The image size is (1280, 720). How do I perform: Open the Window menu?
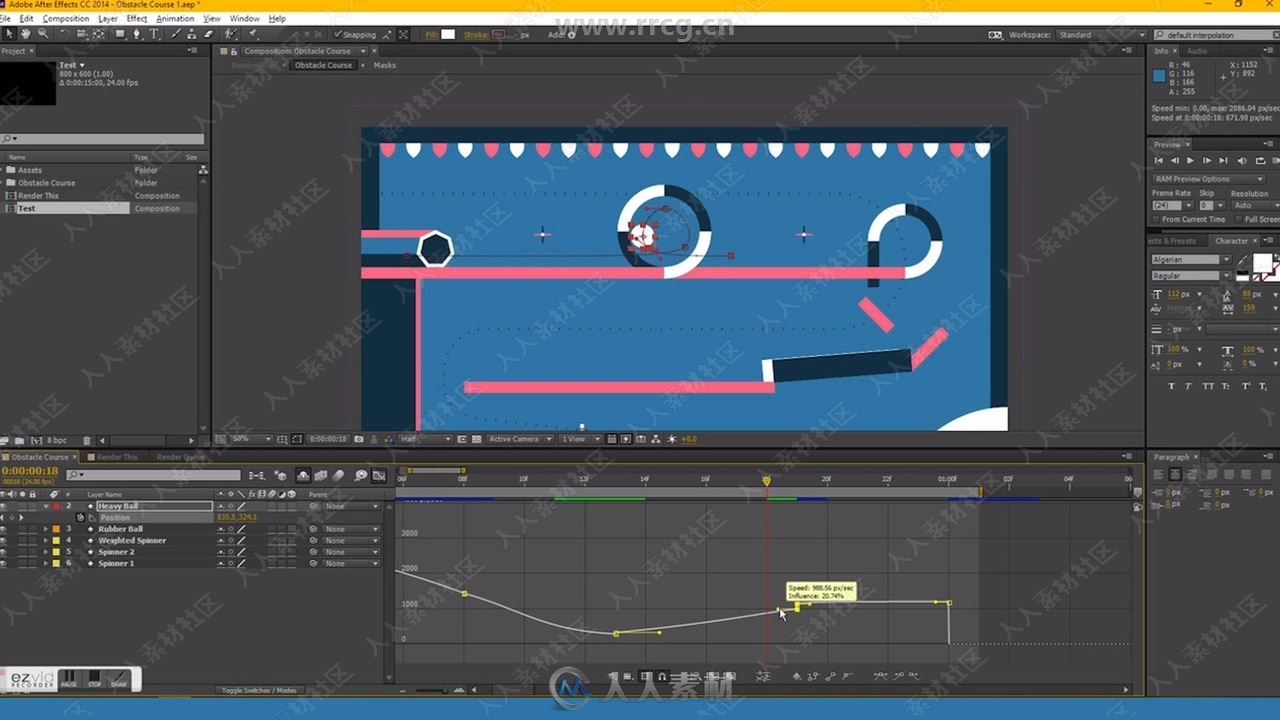pyautogui.click(x=244, y=18)
